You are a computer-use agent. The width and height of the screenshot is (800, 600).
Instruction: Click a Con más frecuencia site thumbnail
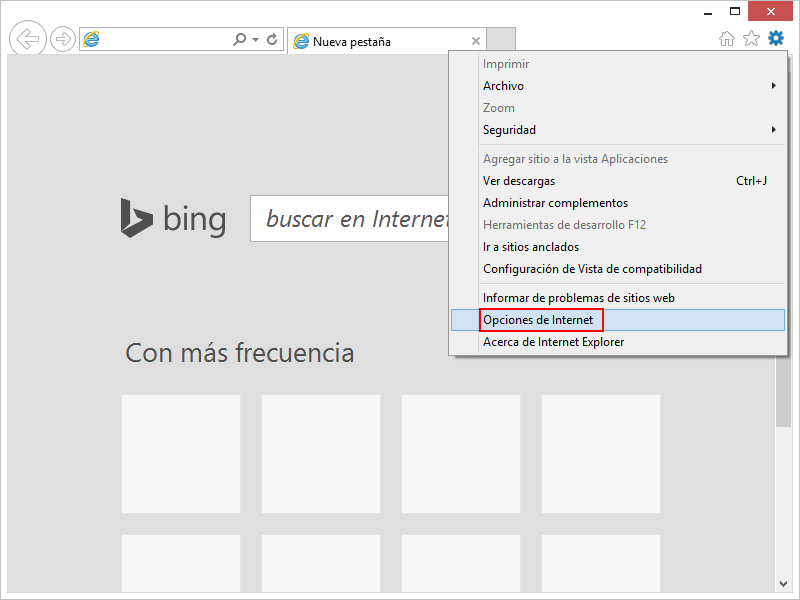(x=180, y=454)
